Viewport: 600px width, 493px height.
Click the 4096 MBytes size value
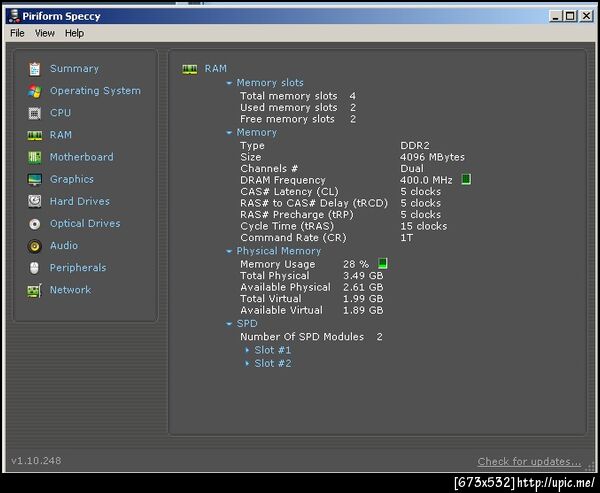pyautogui.click(x=432, y=157)
